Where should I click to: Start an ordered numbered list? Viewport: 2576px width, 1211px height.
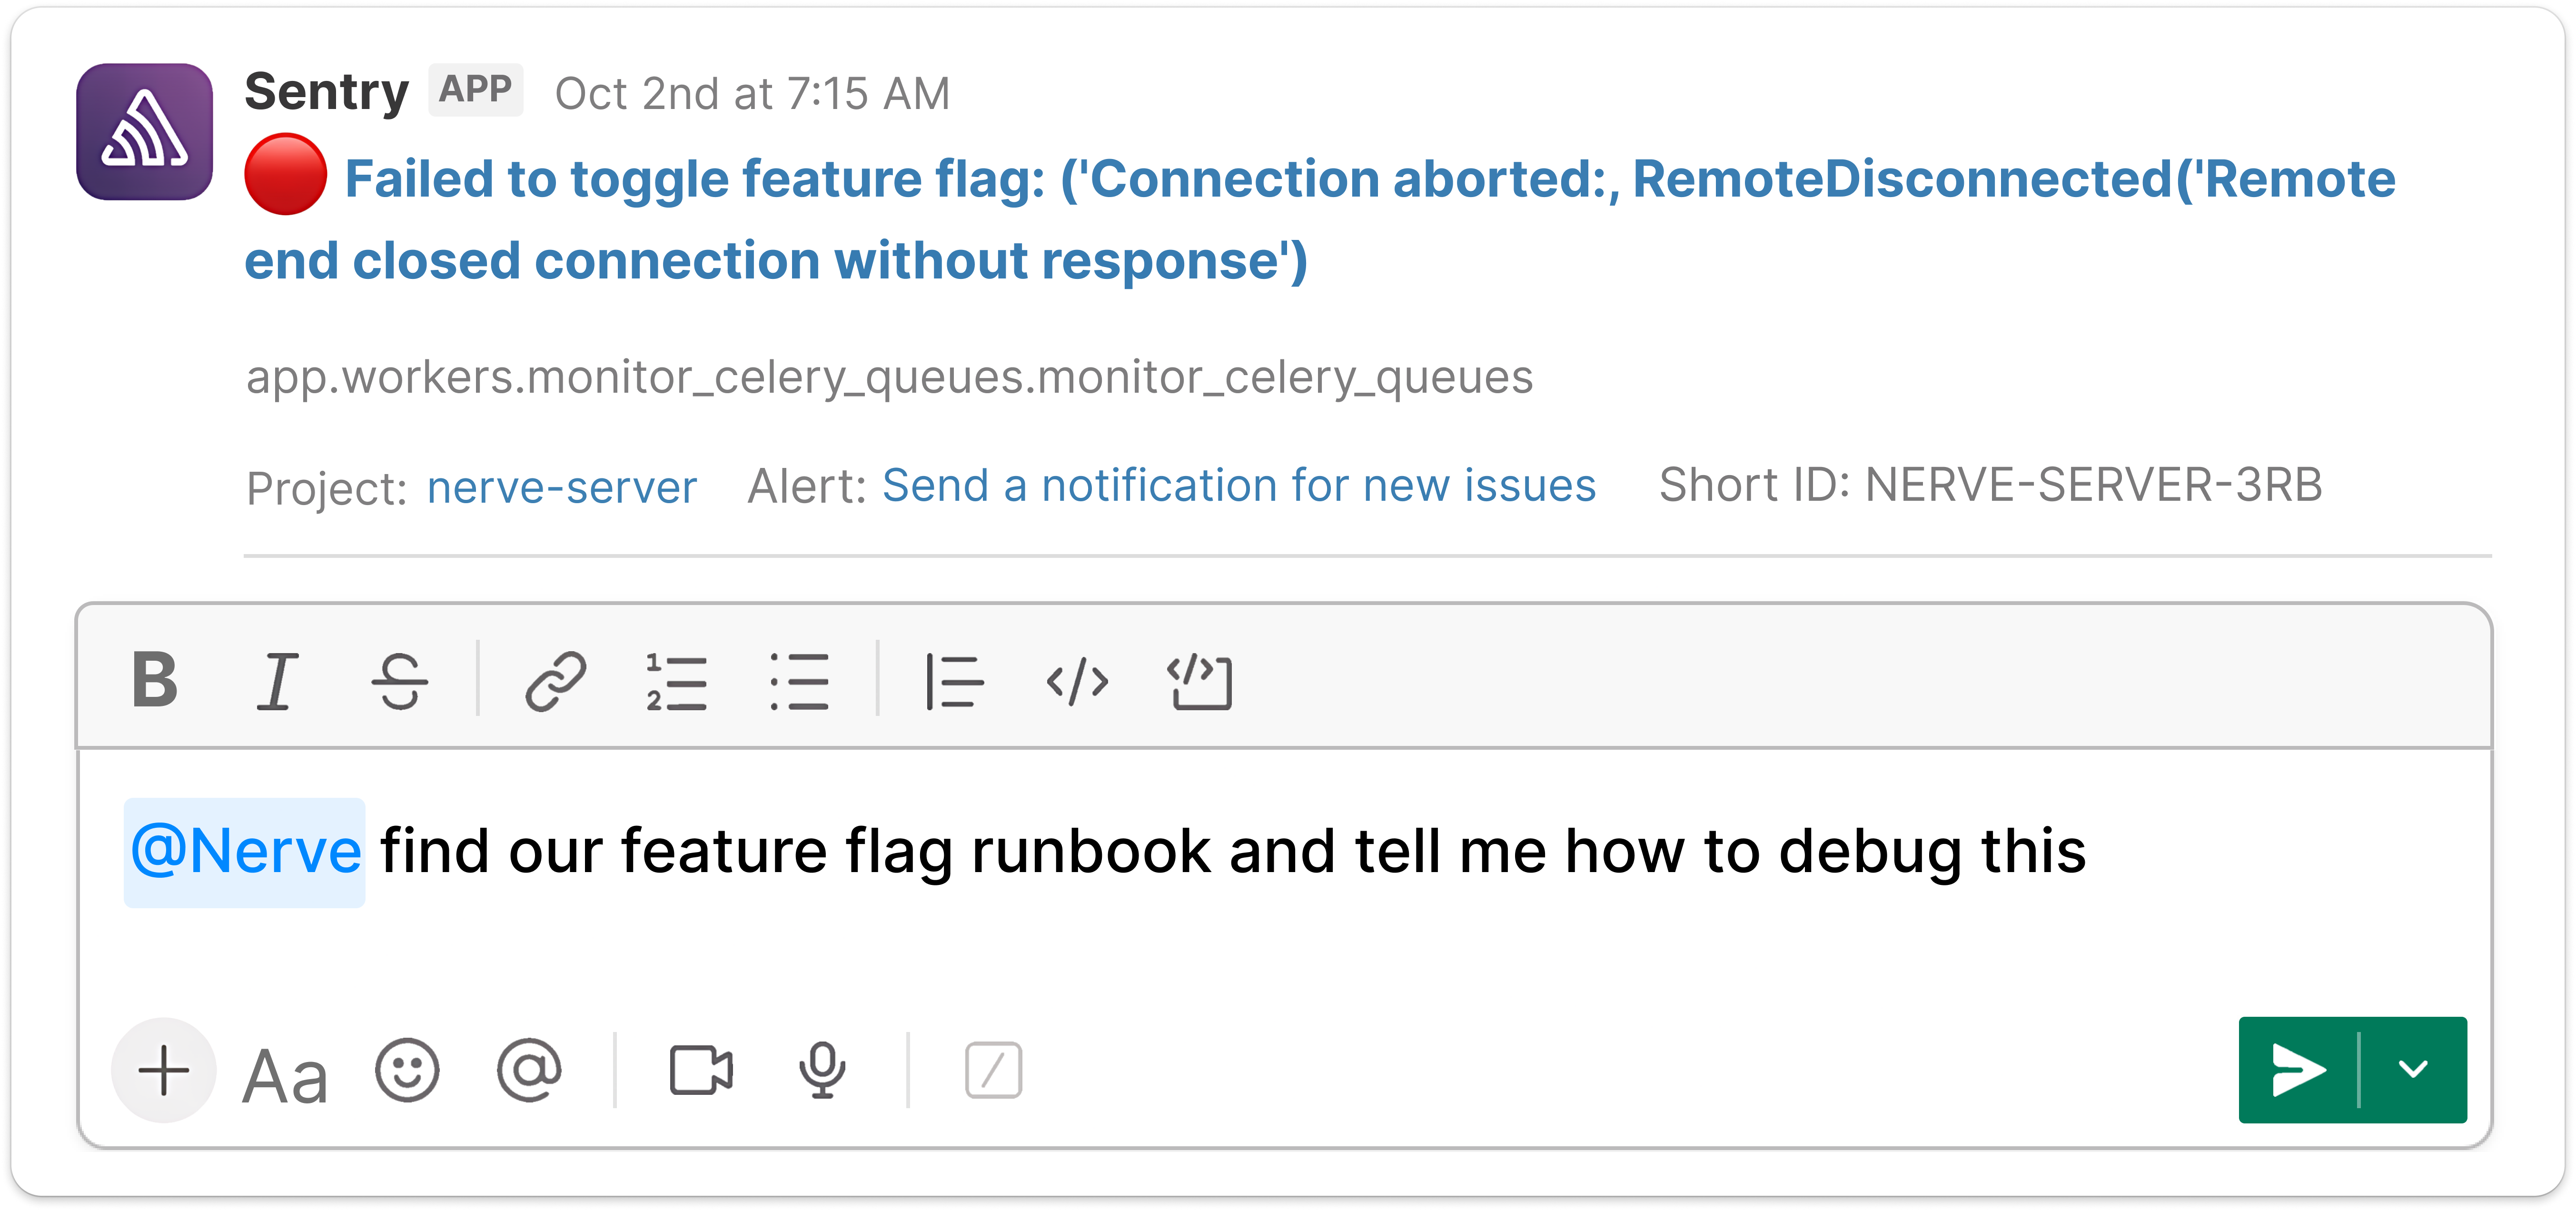tap(676, 681)
